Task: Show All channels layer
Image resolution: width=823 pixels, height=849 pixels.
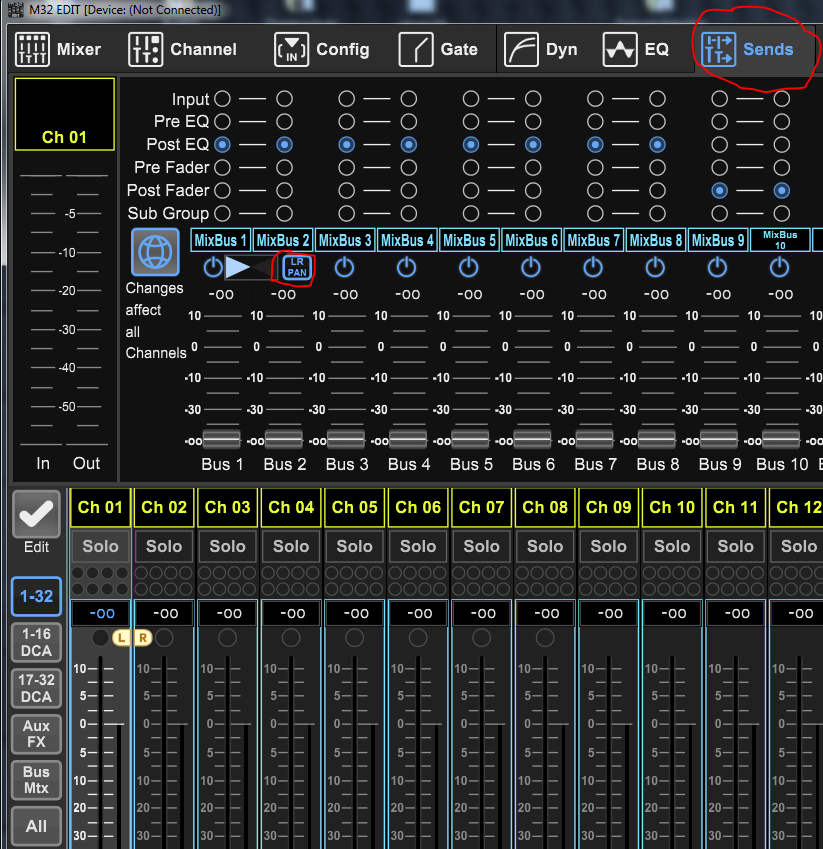Action: 36,827
